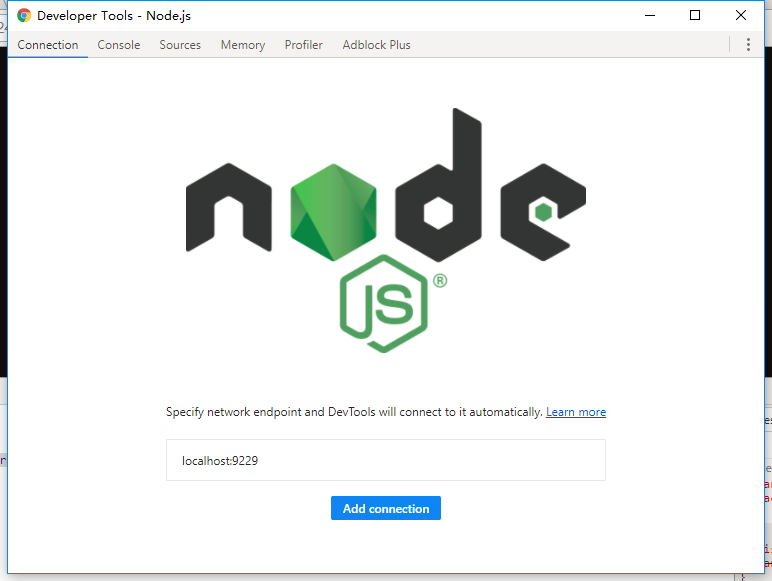Open the Sources tab
Image resolution: width=772 pixels, height=581 pixels.
pos(180,45)
